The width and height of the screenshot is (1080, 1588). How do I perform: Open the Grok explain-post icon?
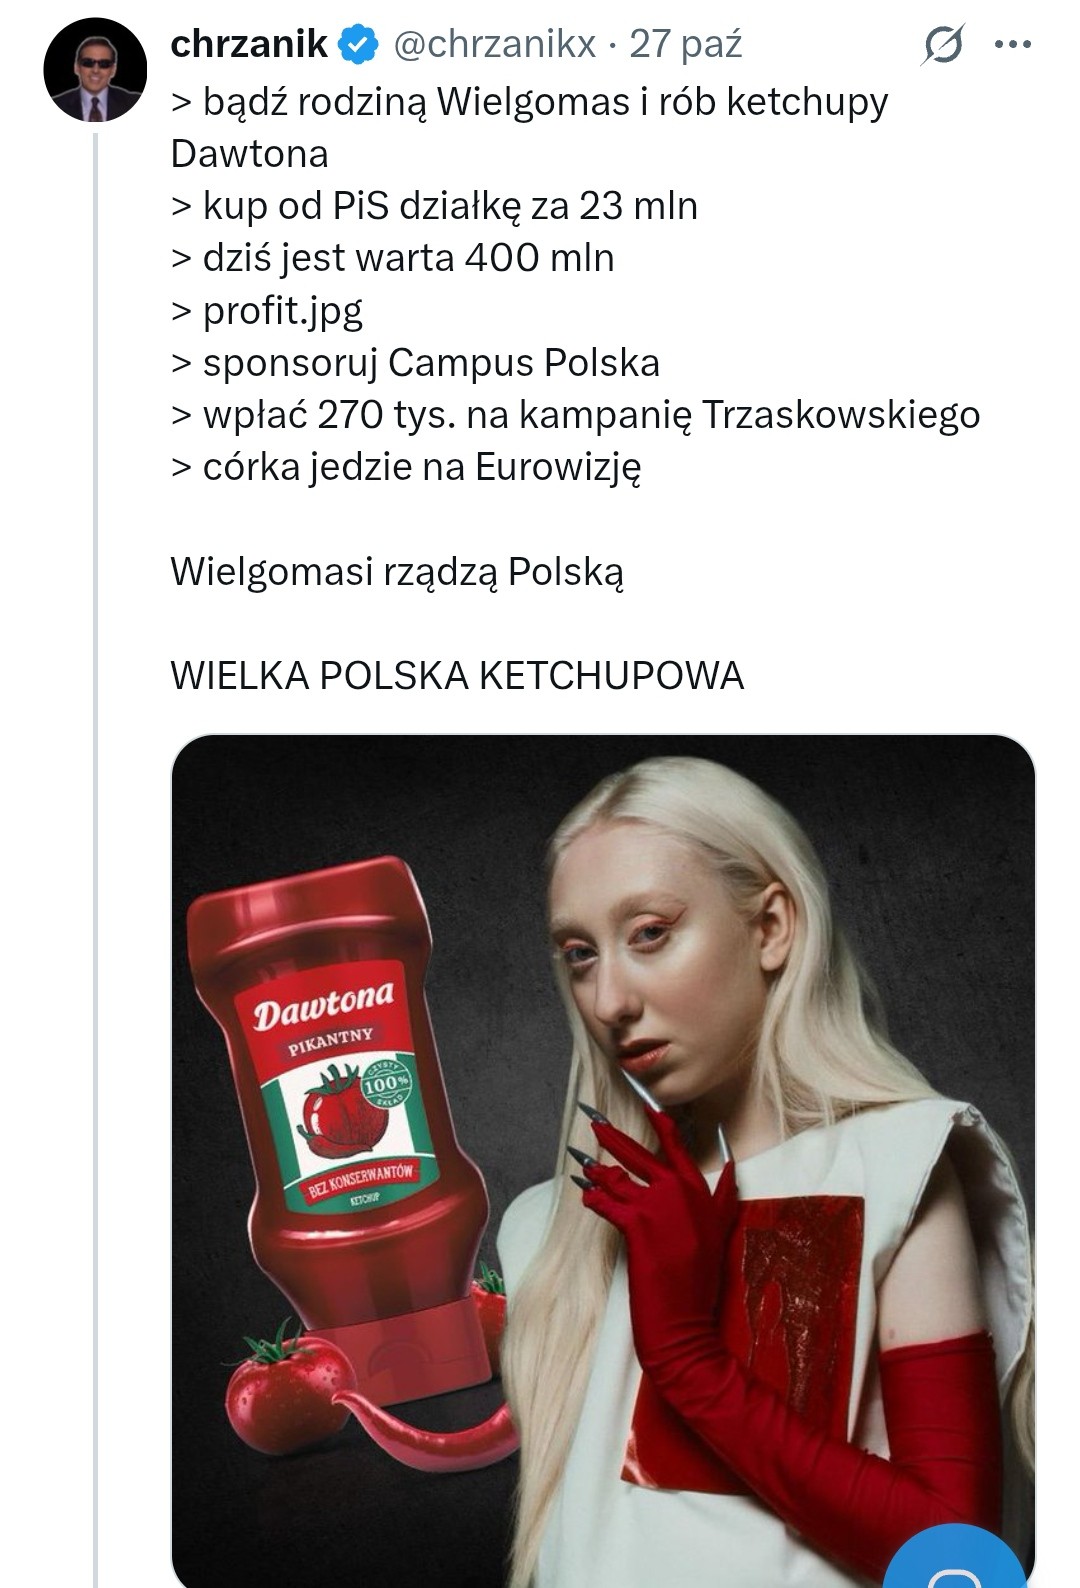click(x=942, y=44)
